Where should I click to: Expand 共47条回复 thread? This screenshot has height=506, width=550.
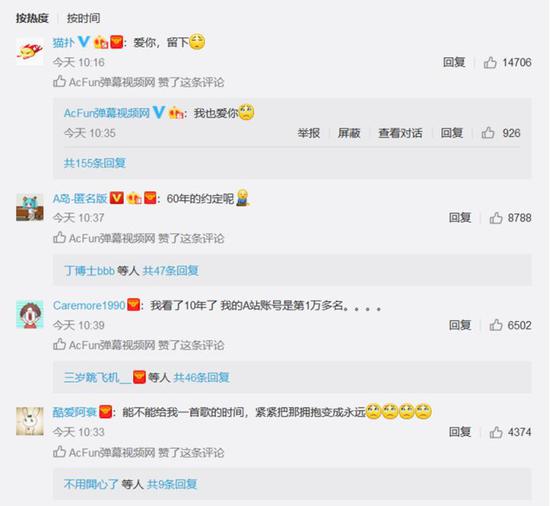click(x=171, y=270)
